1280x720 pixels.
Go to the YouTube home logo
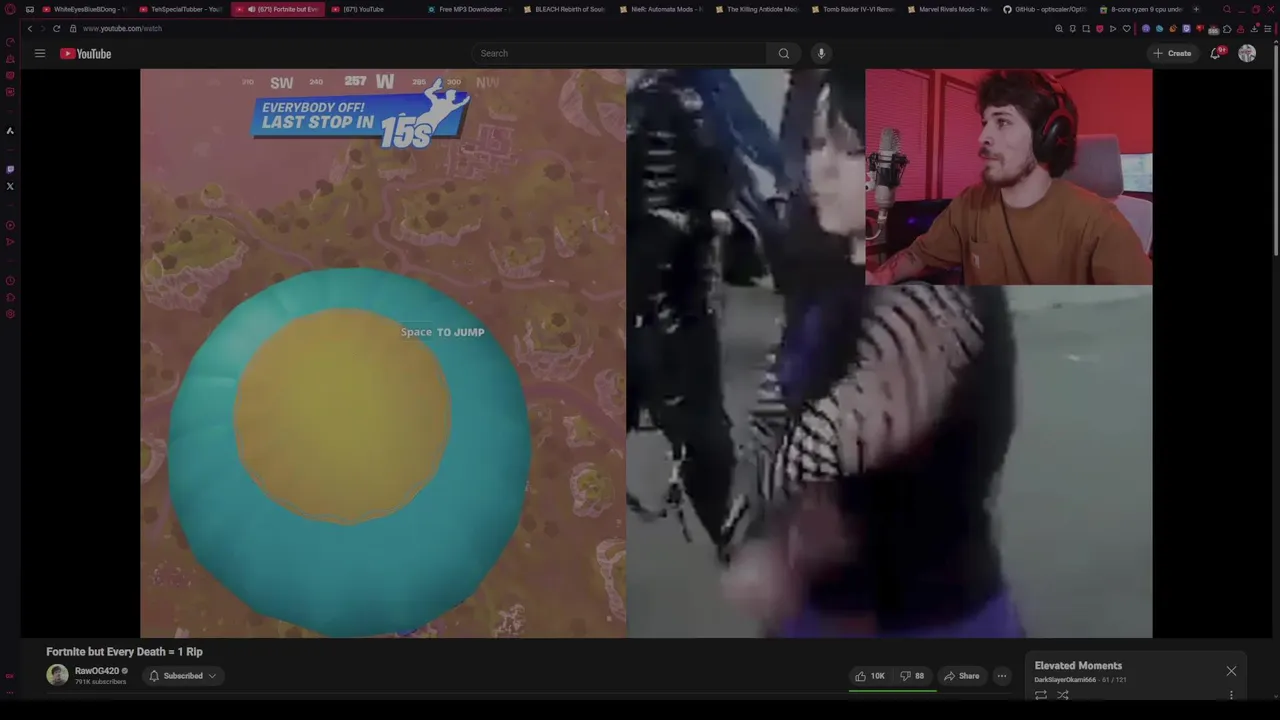85,53
